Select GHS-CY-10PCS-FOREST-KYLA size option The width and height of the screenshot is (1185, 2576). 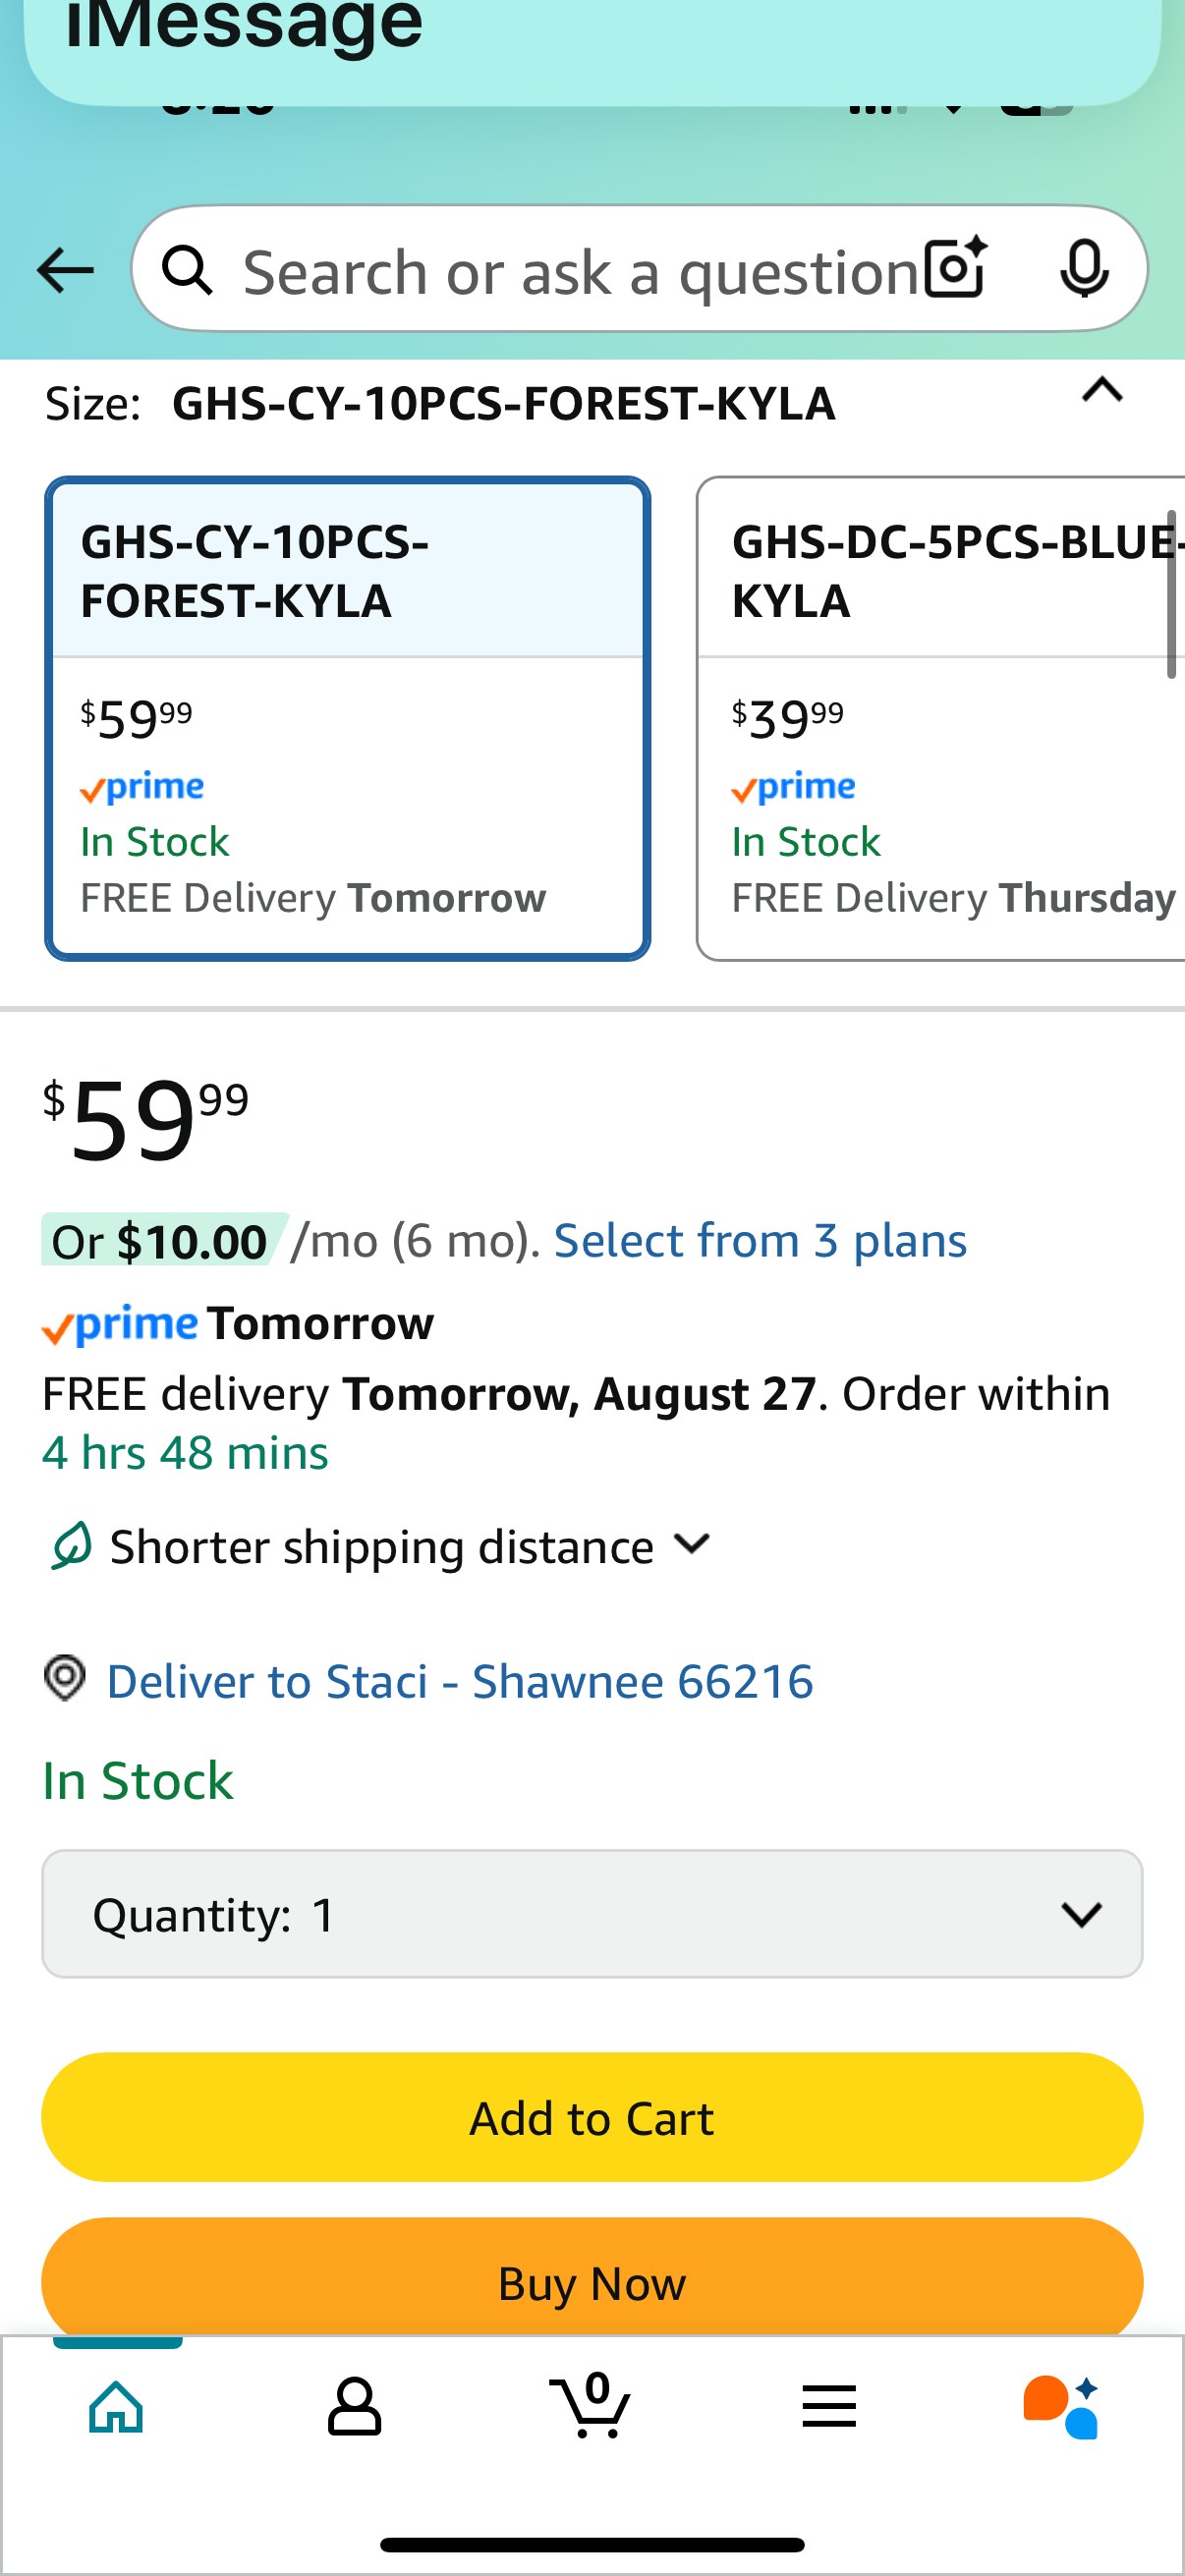click(x=347, y=718)
